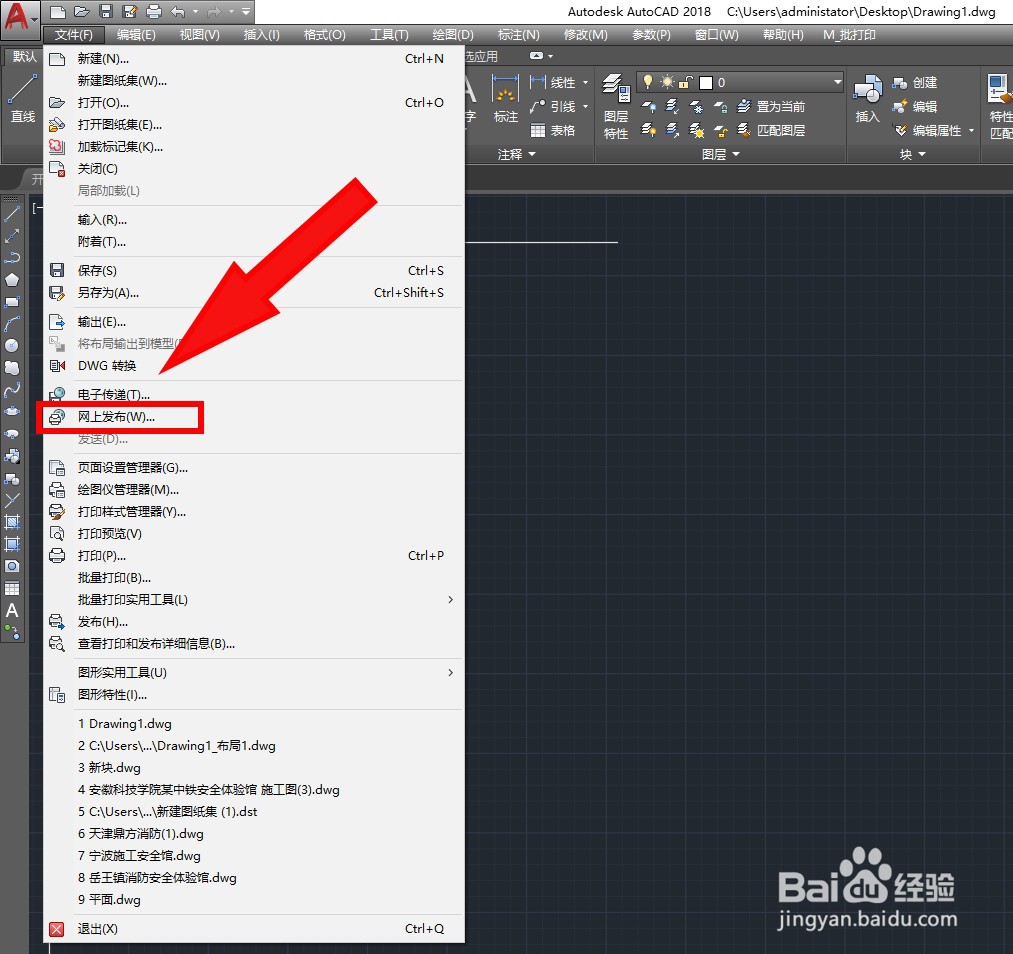Image resolution: width=1013 pixels, height=954 pixels.
Task: Click the layer color white swatch
Action: tap(706, 83)
